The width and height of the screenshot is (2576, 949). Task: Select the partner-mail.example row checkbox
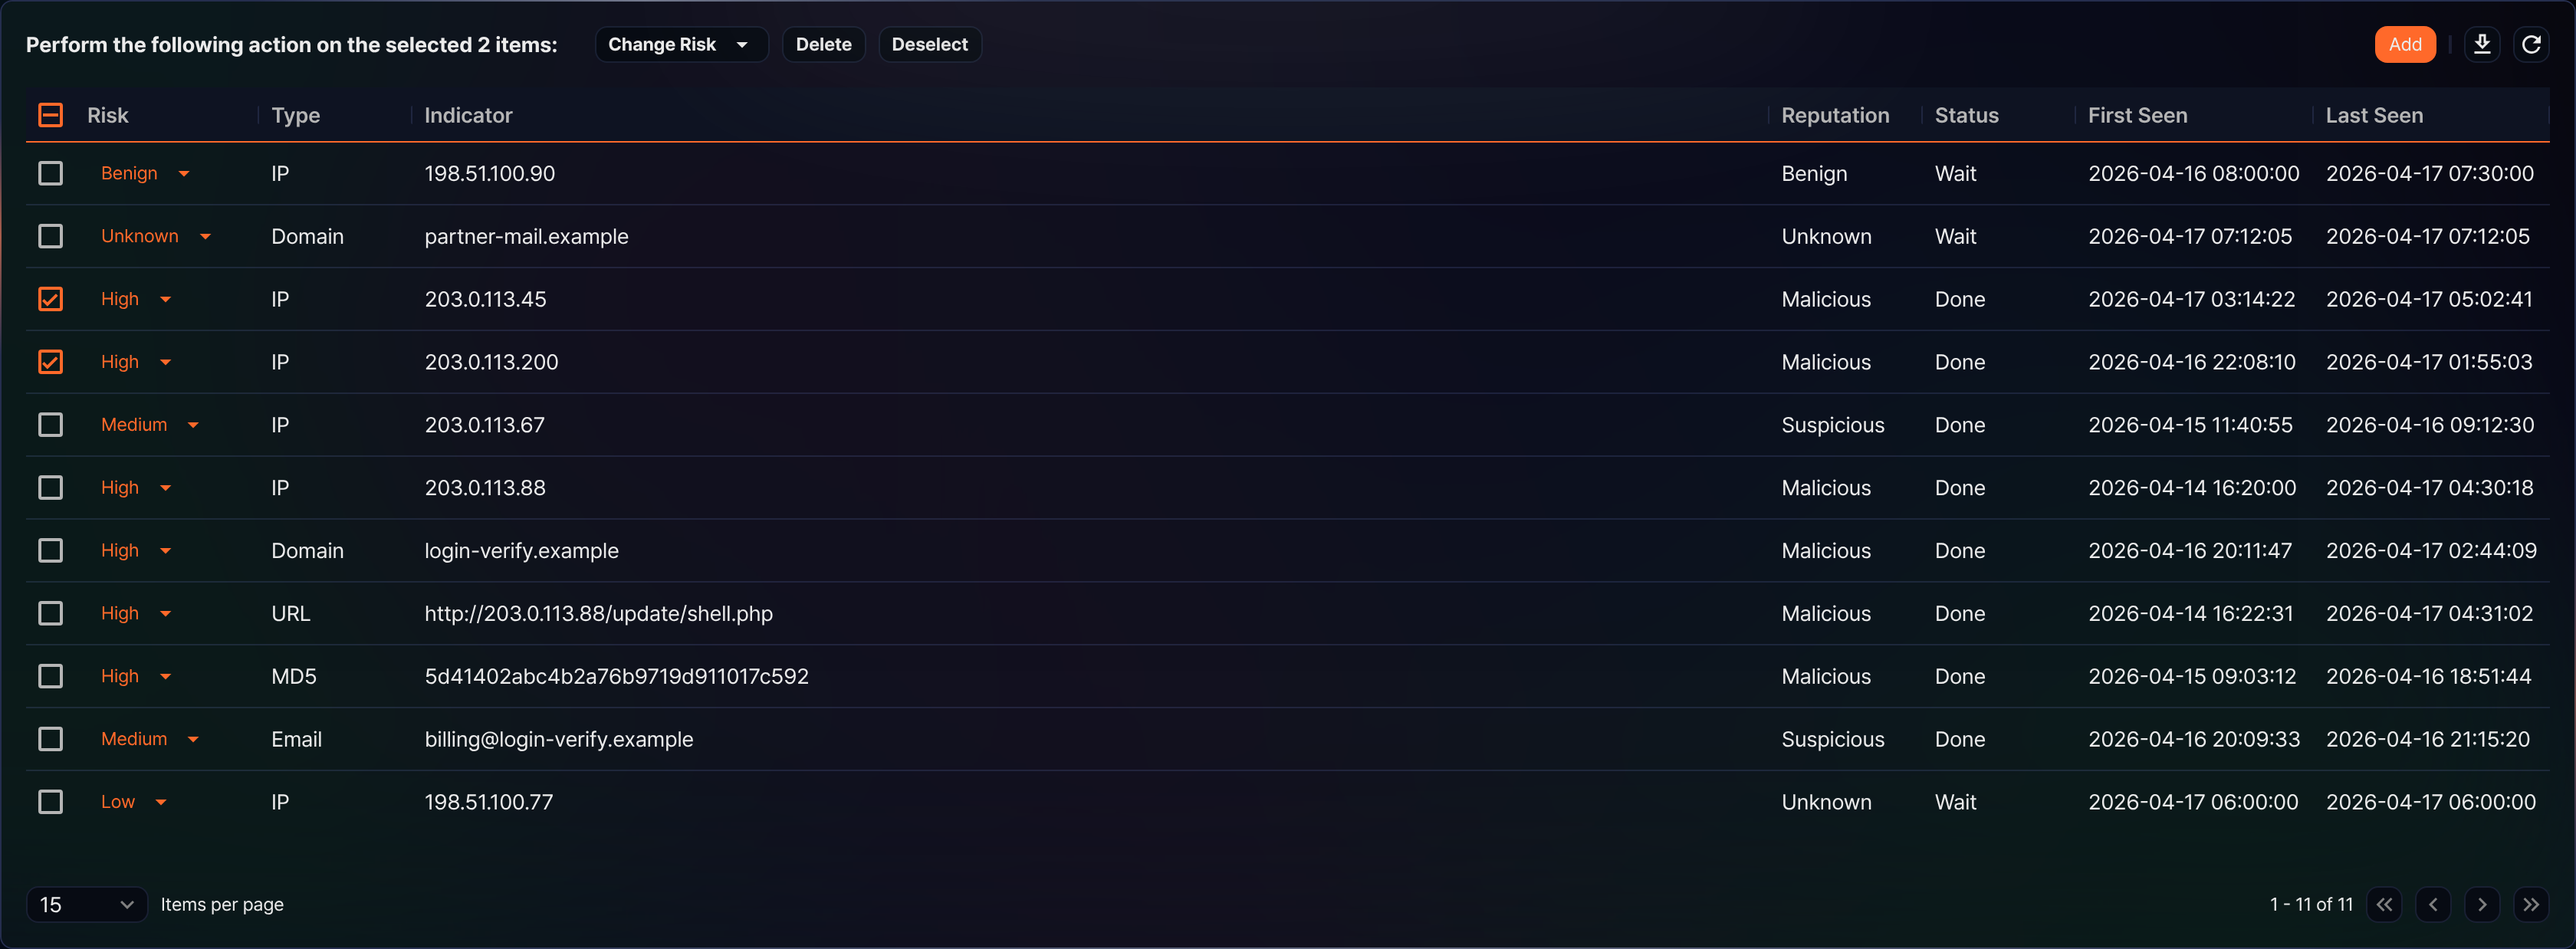pyautogui.click(x=50, y=236)
